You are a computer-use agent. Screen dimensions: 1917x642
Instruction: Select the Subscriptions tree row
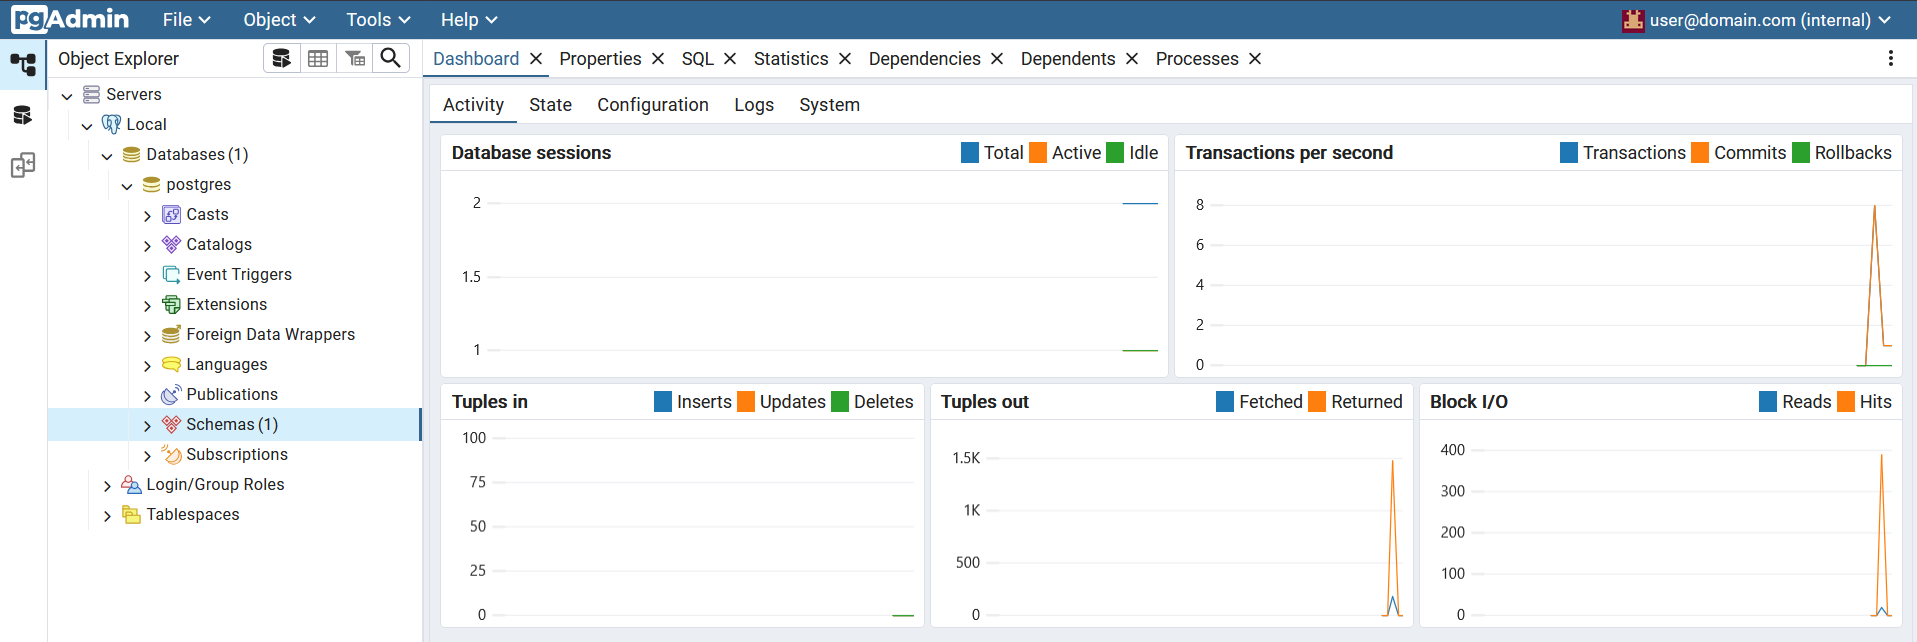[235, 454]
